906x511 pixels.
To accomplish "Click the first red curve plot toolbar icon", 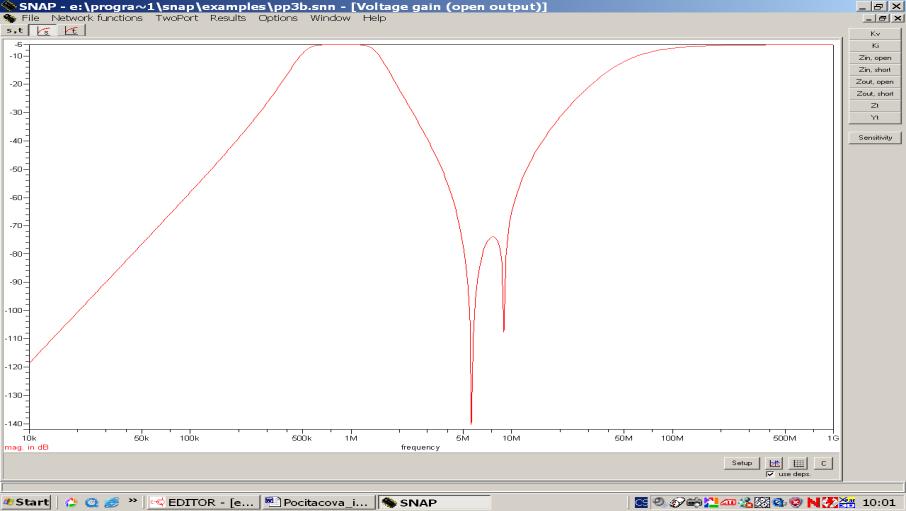I will [x=43, y=30].
